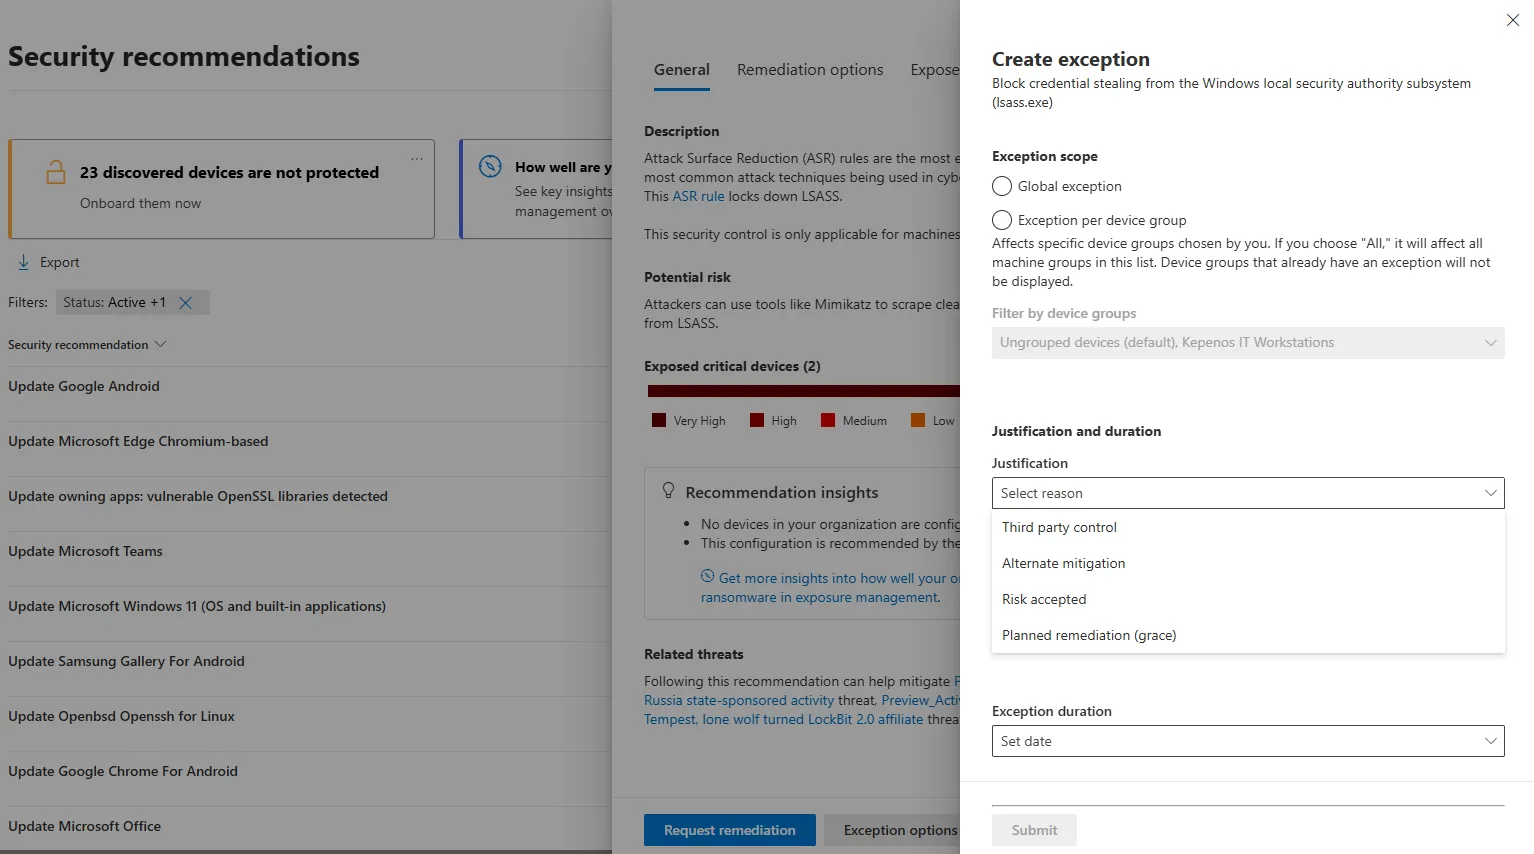Click the compass icon on the insights card
Screen dimensions: 1534x854
(x=490, y=166)
